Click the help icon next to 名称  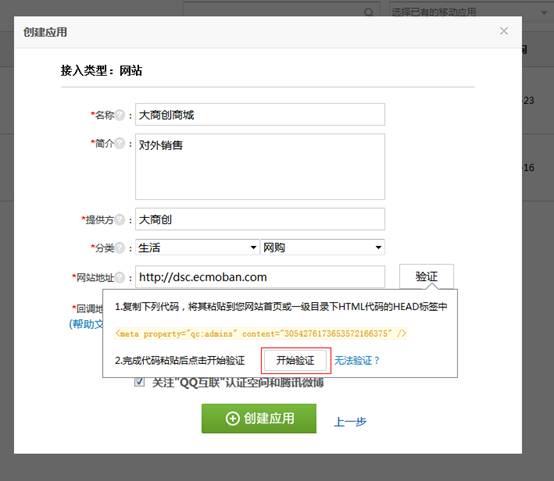tap(120, 115)
